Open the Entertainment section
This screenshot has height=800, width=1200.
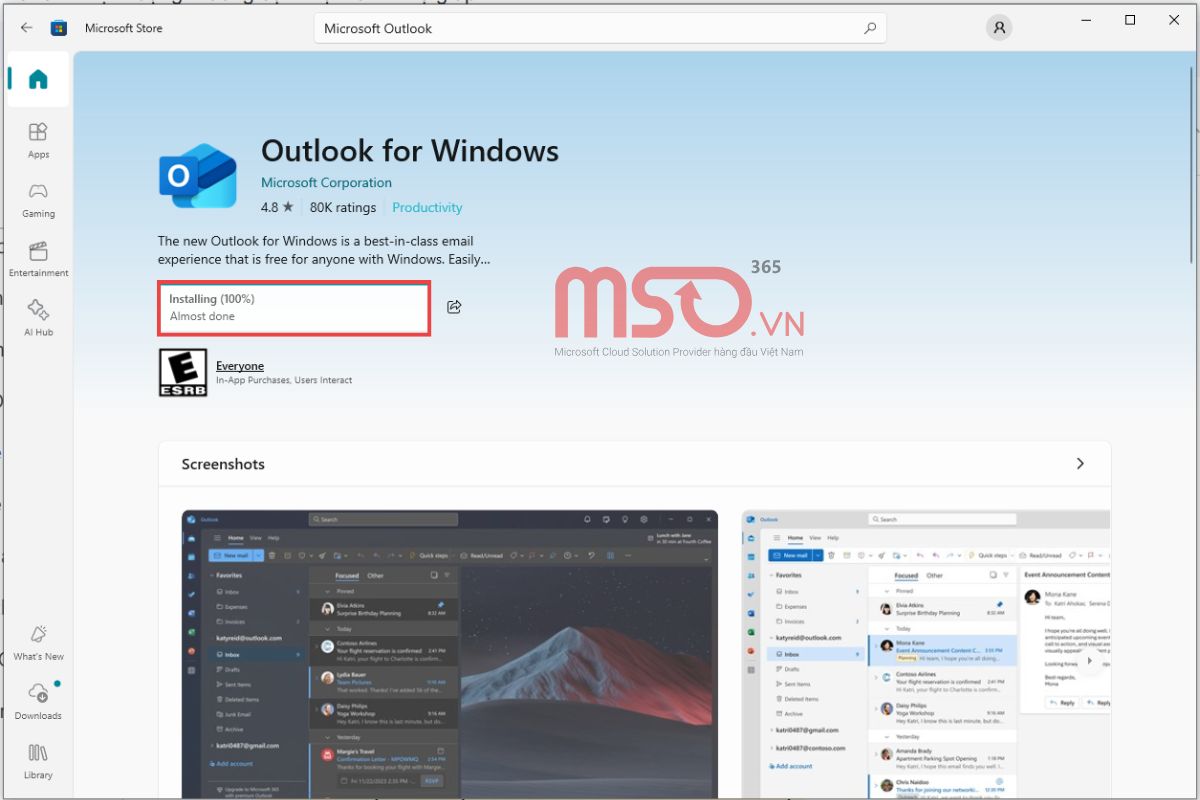point(38,258)
